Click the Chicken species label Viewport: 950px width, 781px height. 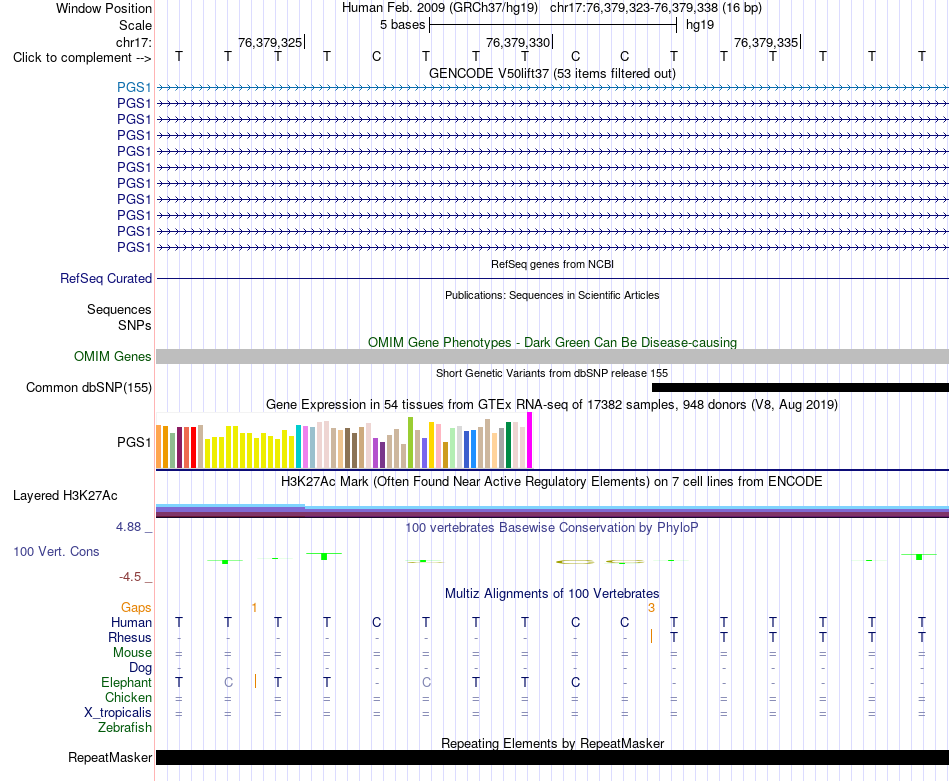click(x=128, y=697)
